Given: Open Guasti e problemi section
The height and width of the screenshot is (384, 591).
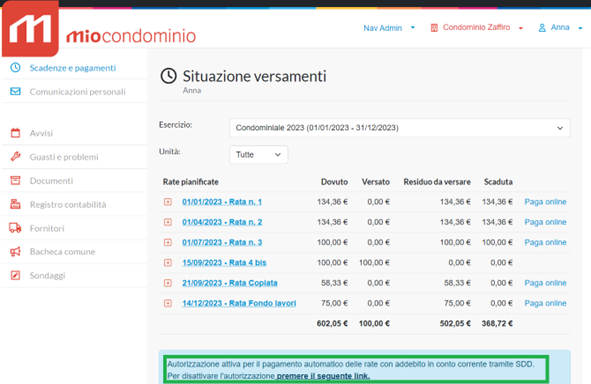Looking at the screenshot, I should (64, 157).
